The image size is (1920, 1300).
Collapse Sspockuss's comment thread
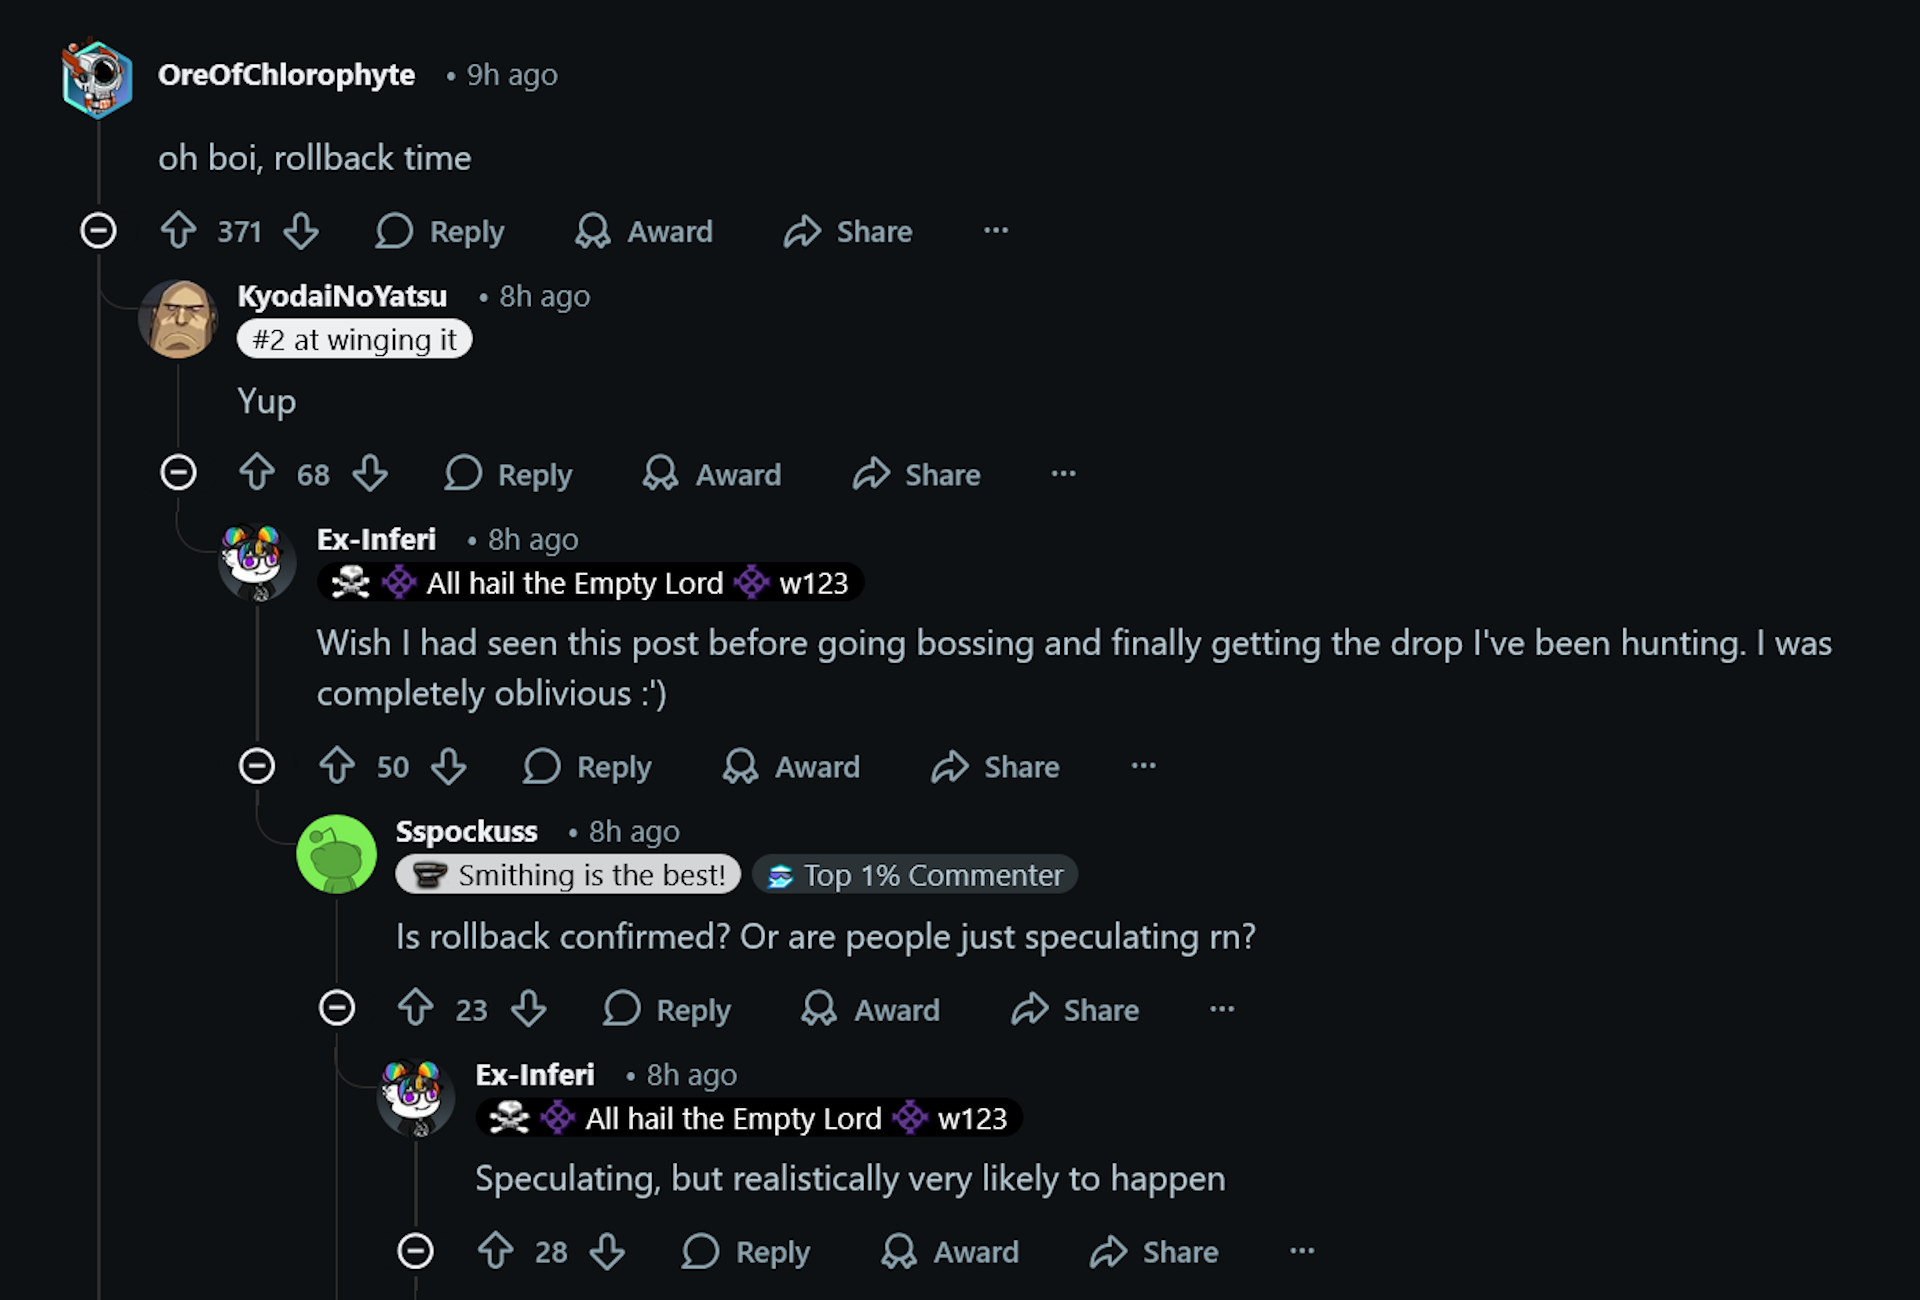[337, 1008]
